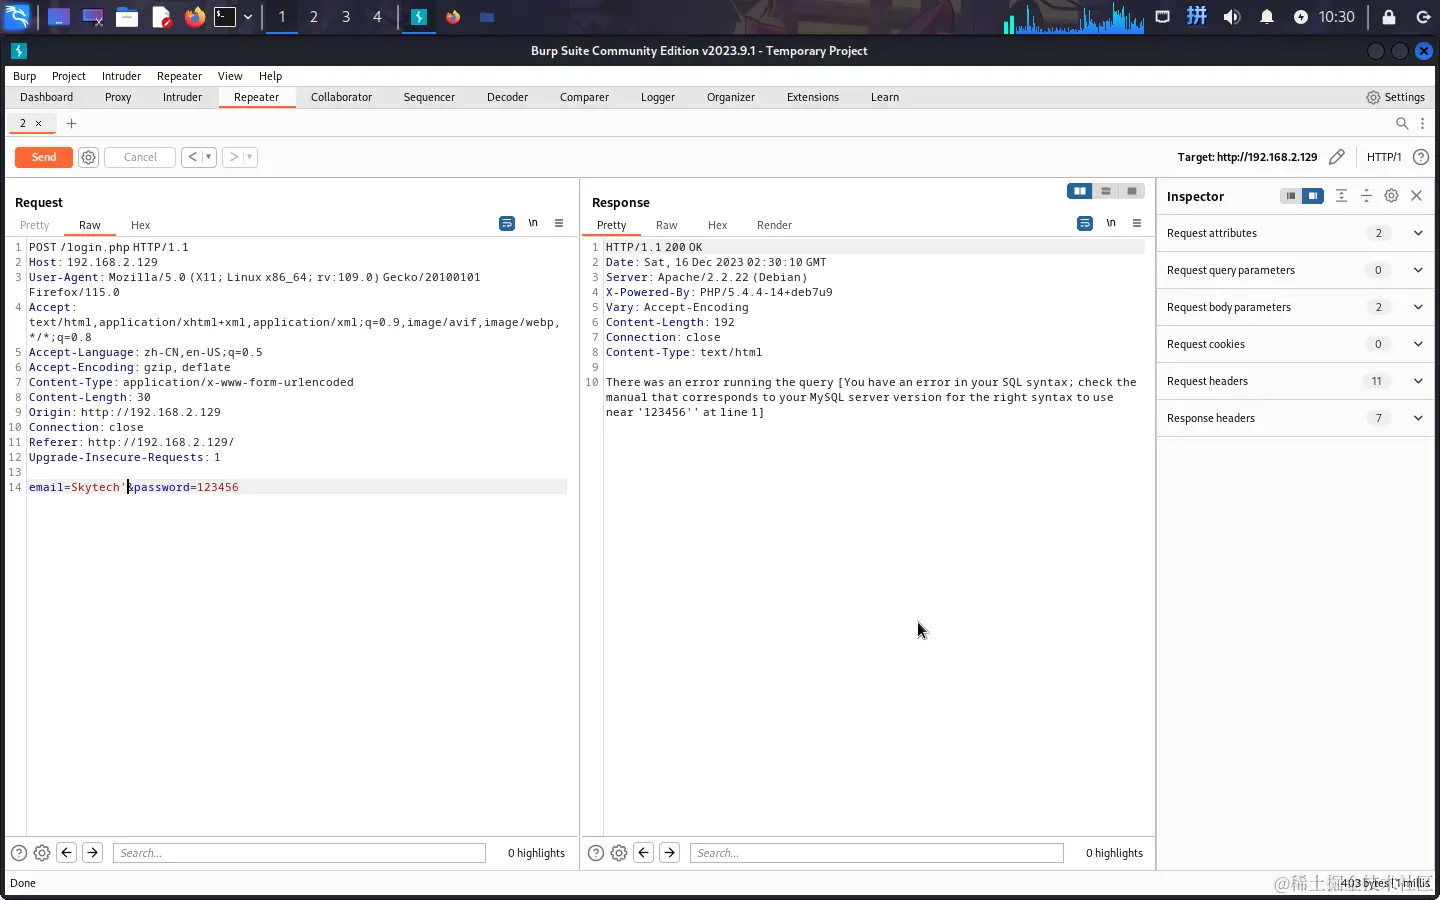
Task: Select side-by-side layout view
Action: click(1080, 191)
